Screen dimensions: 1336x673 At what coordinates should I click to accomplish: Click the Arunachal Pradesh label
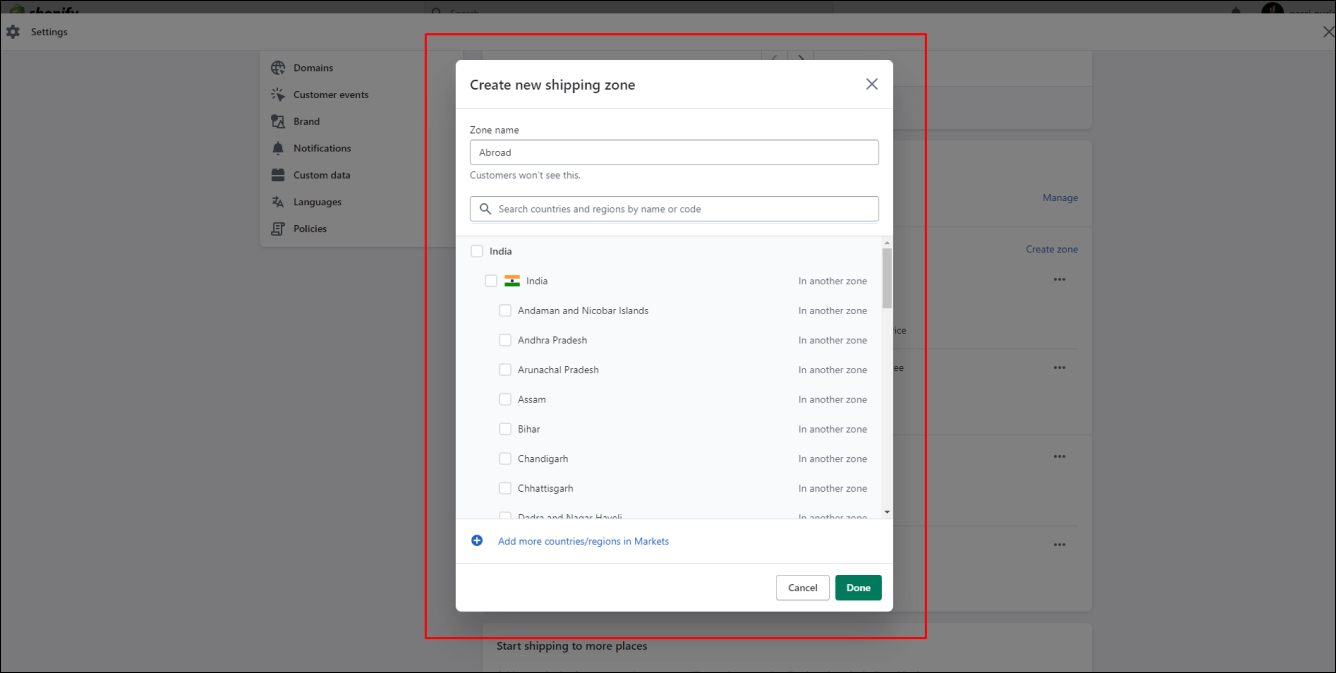click(x=558, y=370)
